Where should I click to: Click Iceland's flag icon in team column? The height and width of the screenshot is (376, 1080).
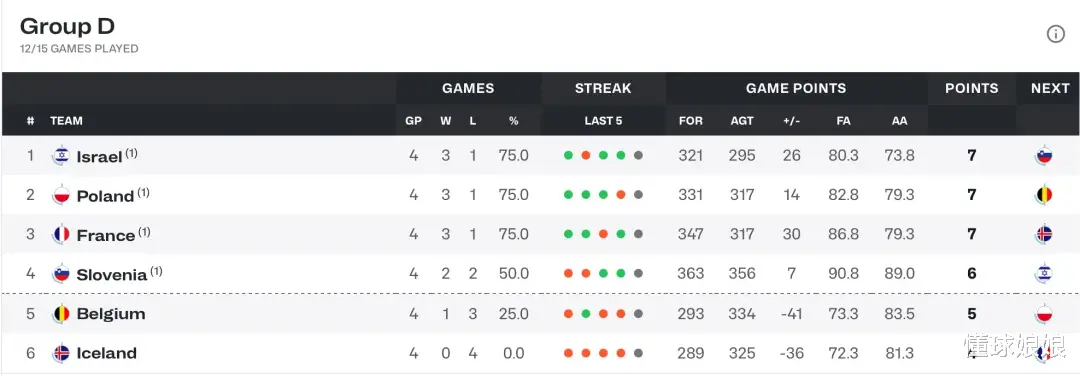[61, 353]
